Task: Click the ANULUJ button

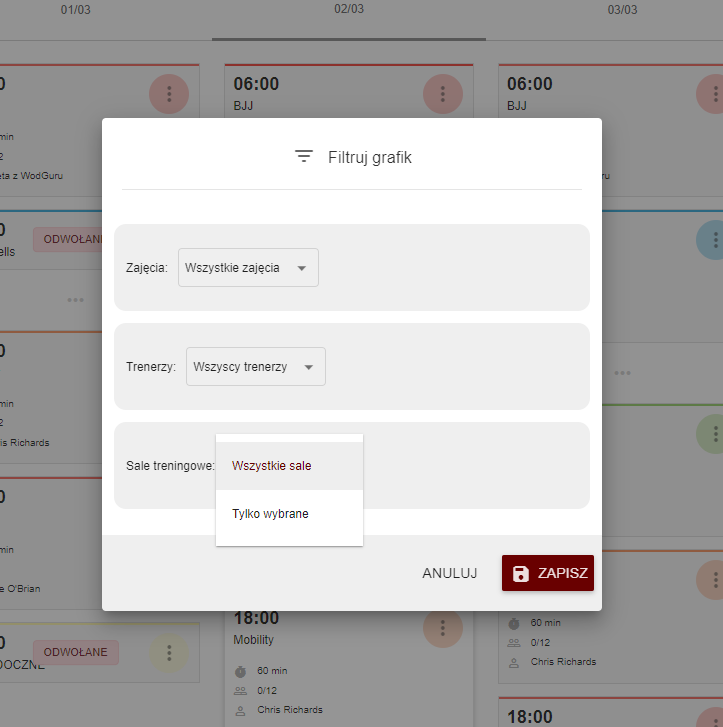Action: pyautogui.click(x=449, y=573)
